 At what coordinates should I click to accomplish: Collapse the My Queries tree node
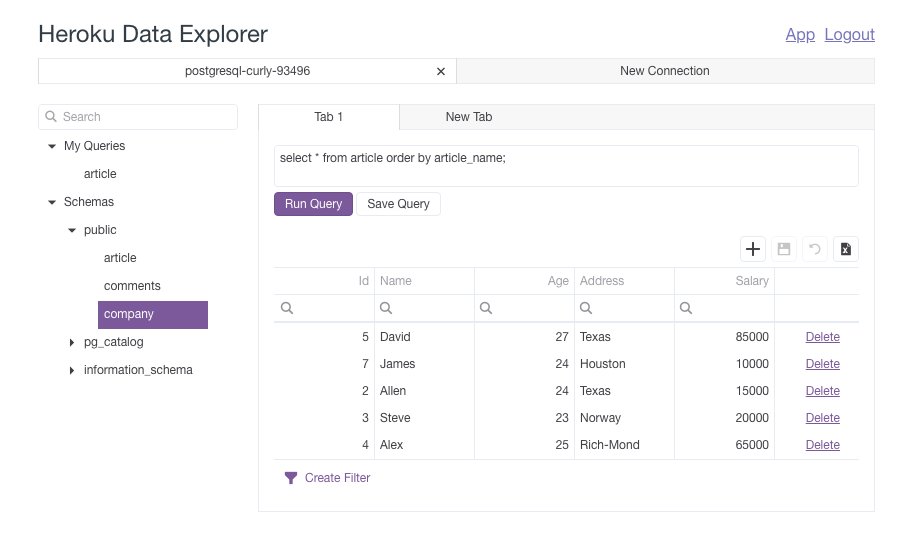pyautogui.click(x=52, y=146)
